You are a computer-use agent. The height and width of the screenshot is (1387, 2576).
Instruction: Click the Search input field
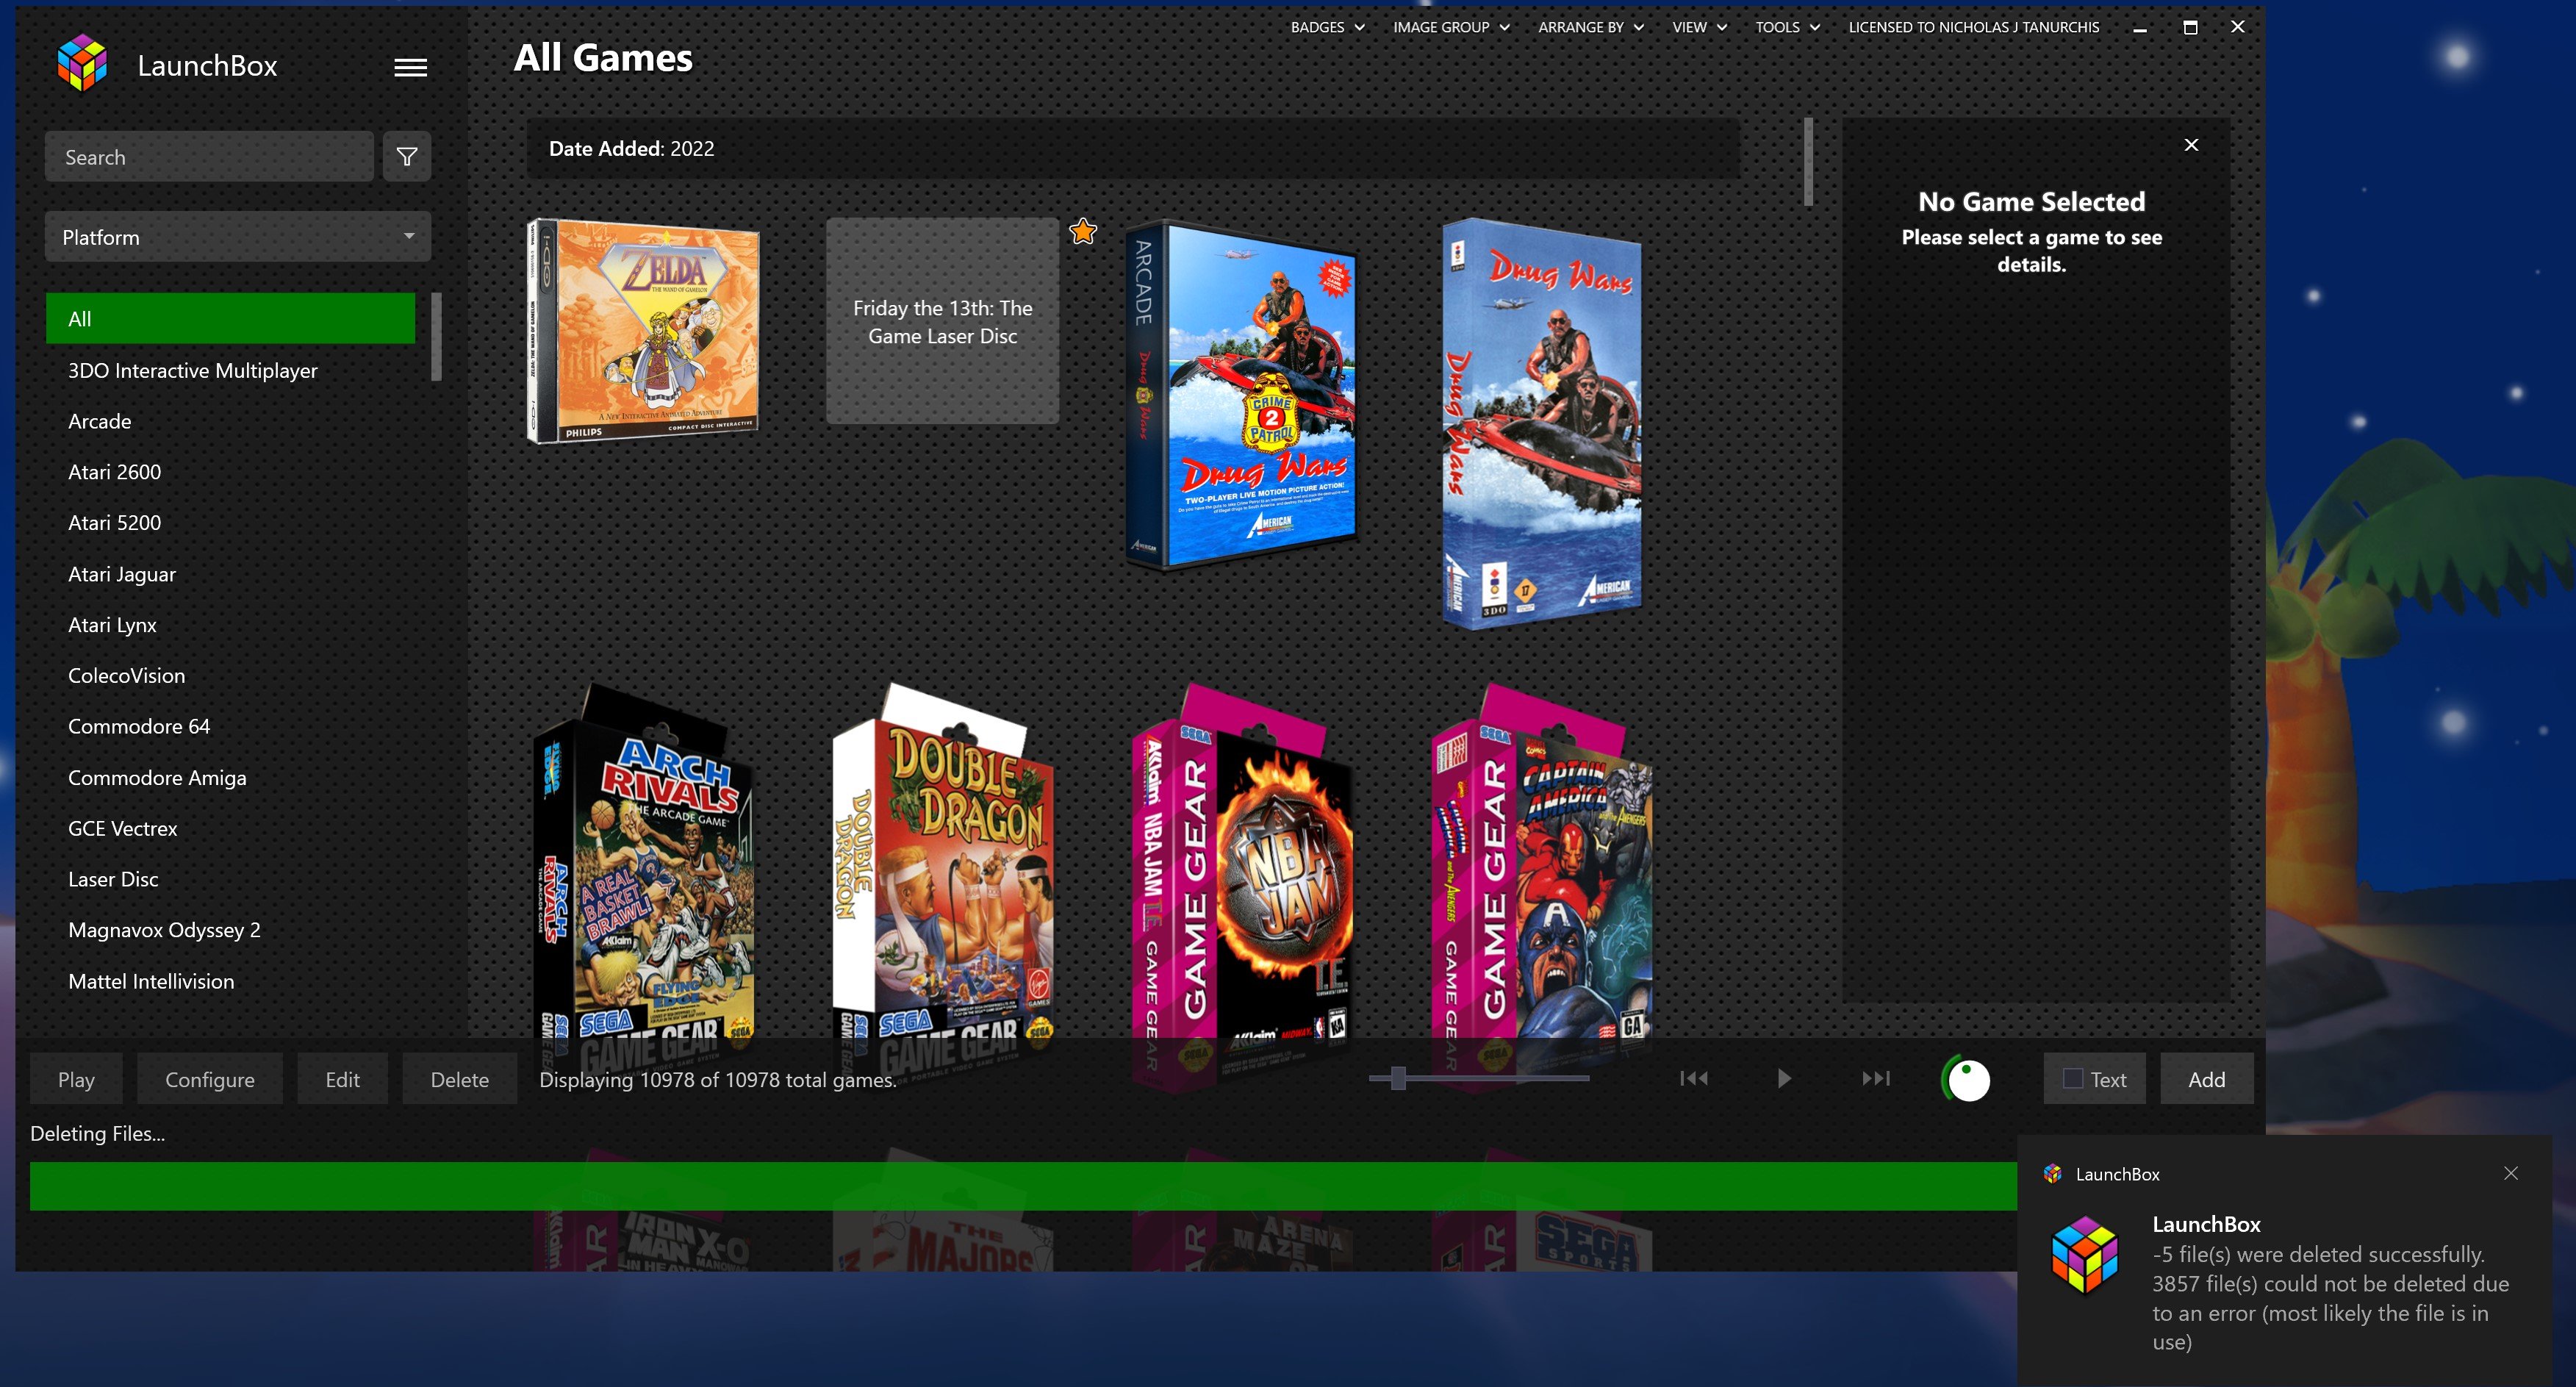(x=209, y=157)
